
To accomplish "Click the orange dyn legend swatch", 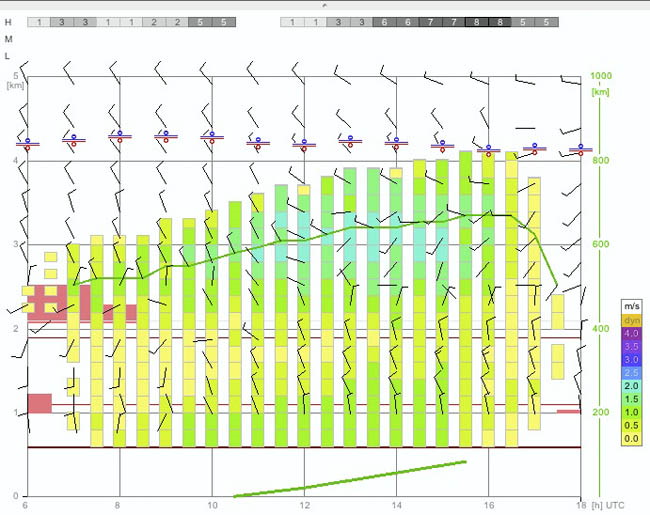I will tap(631, 320).
